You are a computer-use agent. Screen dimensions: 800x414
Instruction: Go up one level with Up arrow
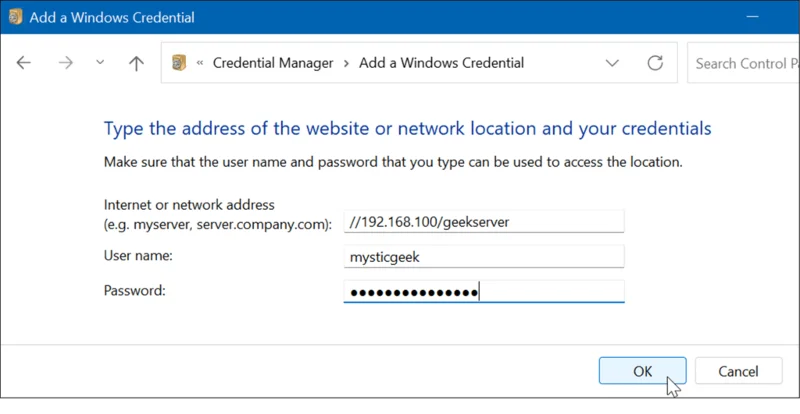point(136,63)
